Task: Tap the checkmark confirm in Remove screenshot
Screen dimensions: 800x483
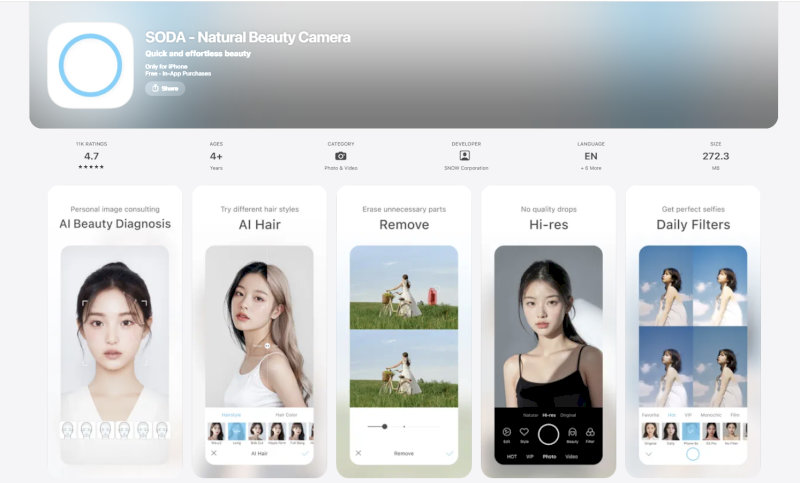Action: tap(449, 453)
